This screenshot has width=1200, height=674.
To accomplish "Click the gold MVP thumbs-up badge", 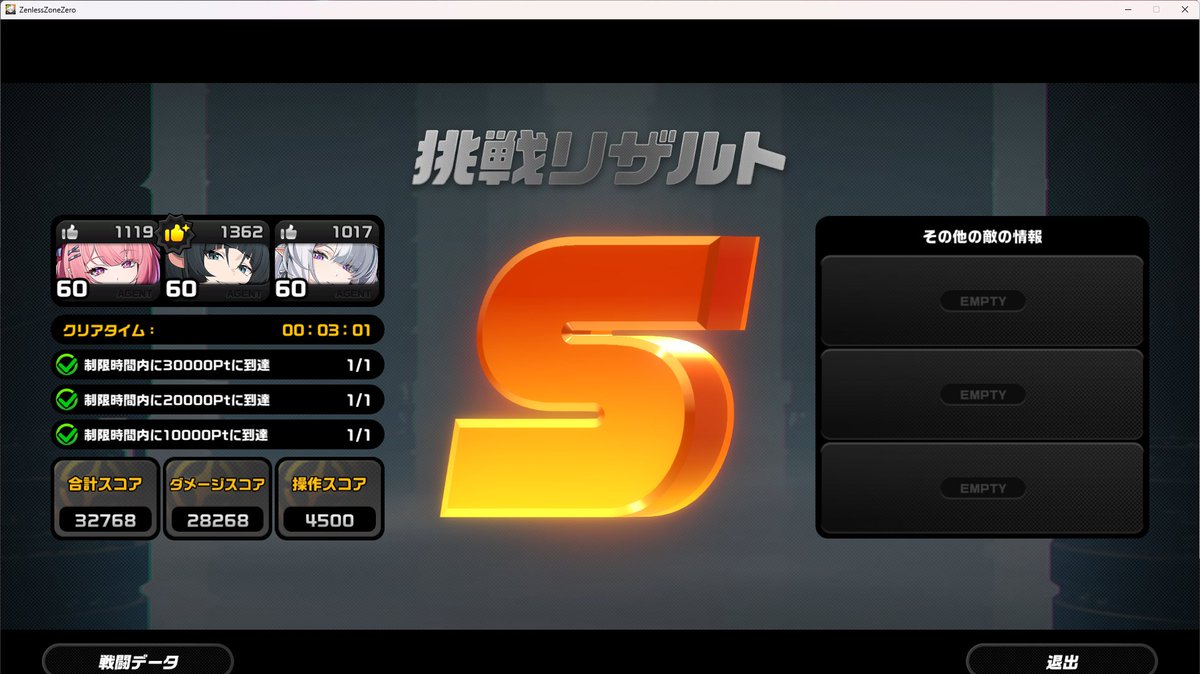I will [x=176, y=232].
